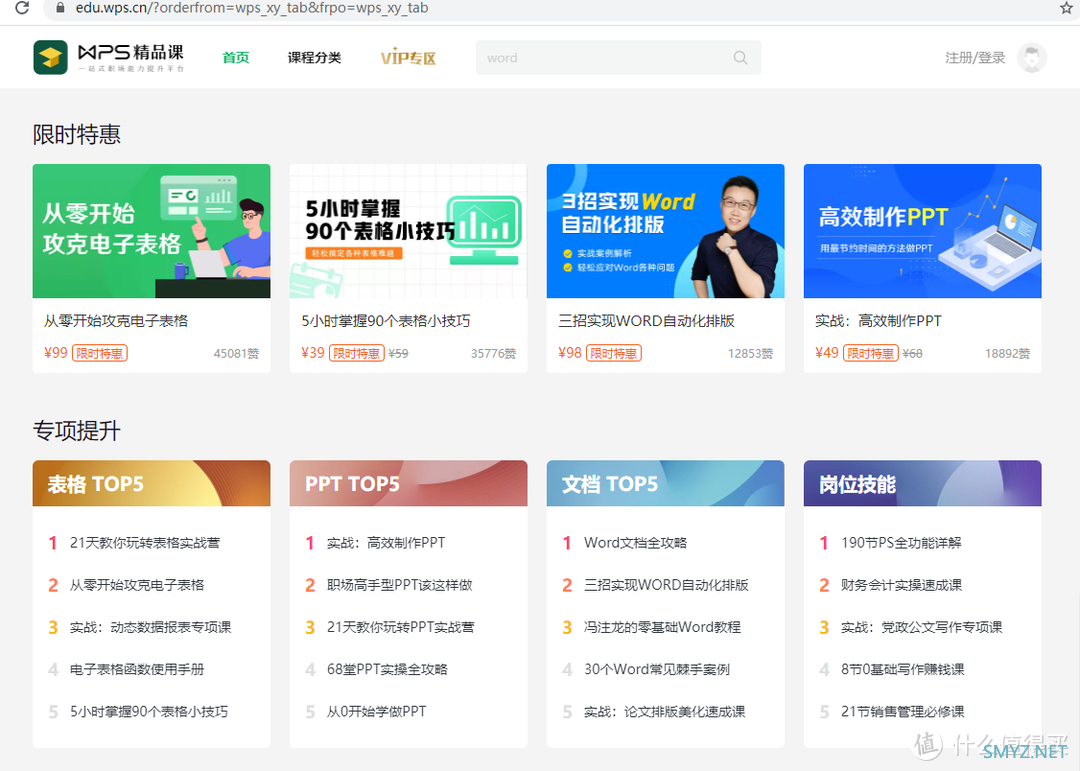The image size is (1080, 771).
Task: Open 实战：高效制作PPT in PPT TOP5 list
Action: point(386,543)
